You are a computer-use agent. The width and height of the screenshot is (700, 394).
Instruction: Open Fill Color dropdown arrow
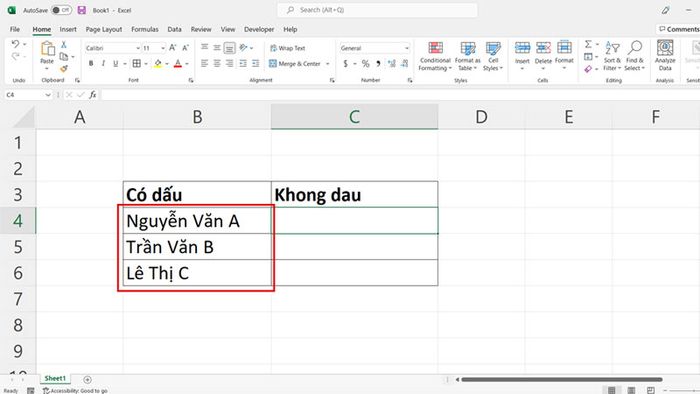coord(167,64)
